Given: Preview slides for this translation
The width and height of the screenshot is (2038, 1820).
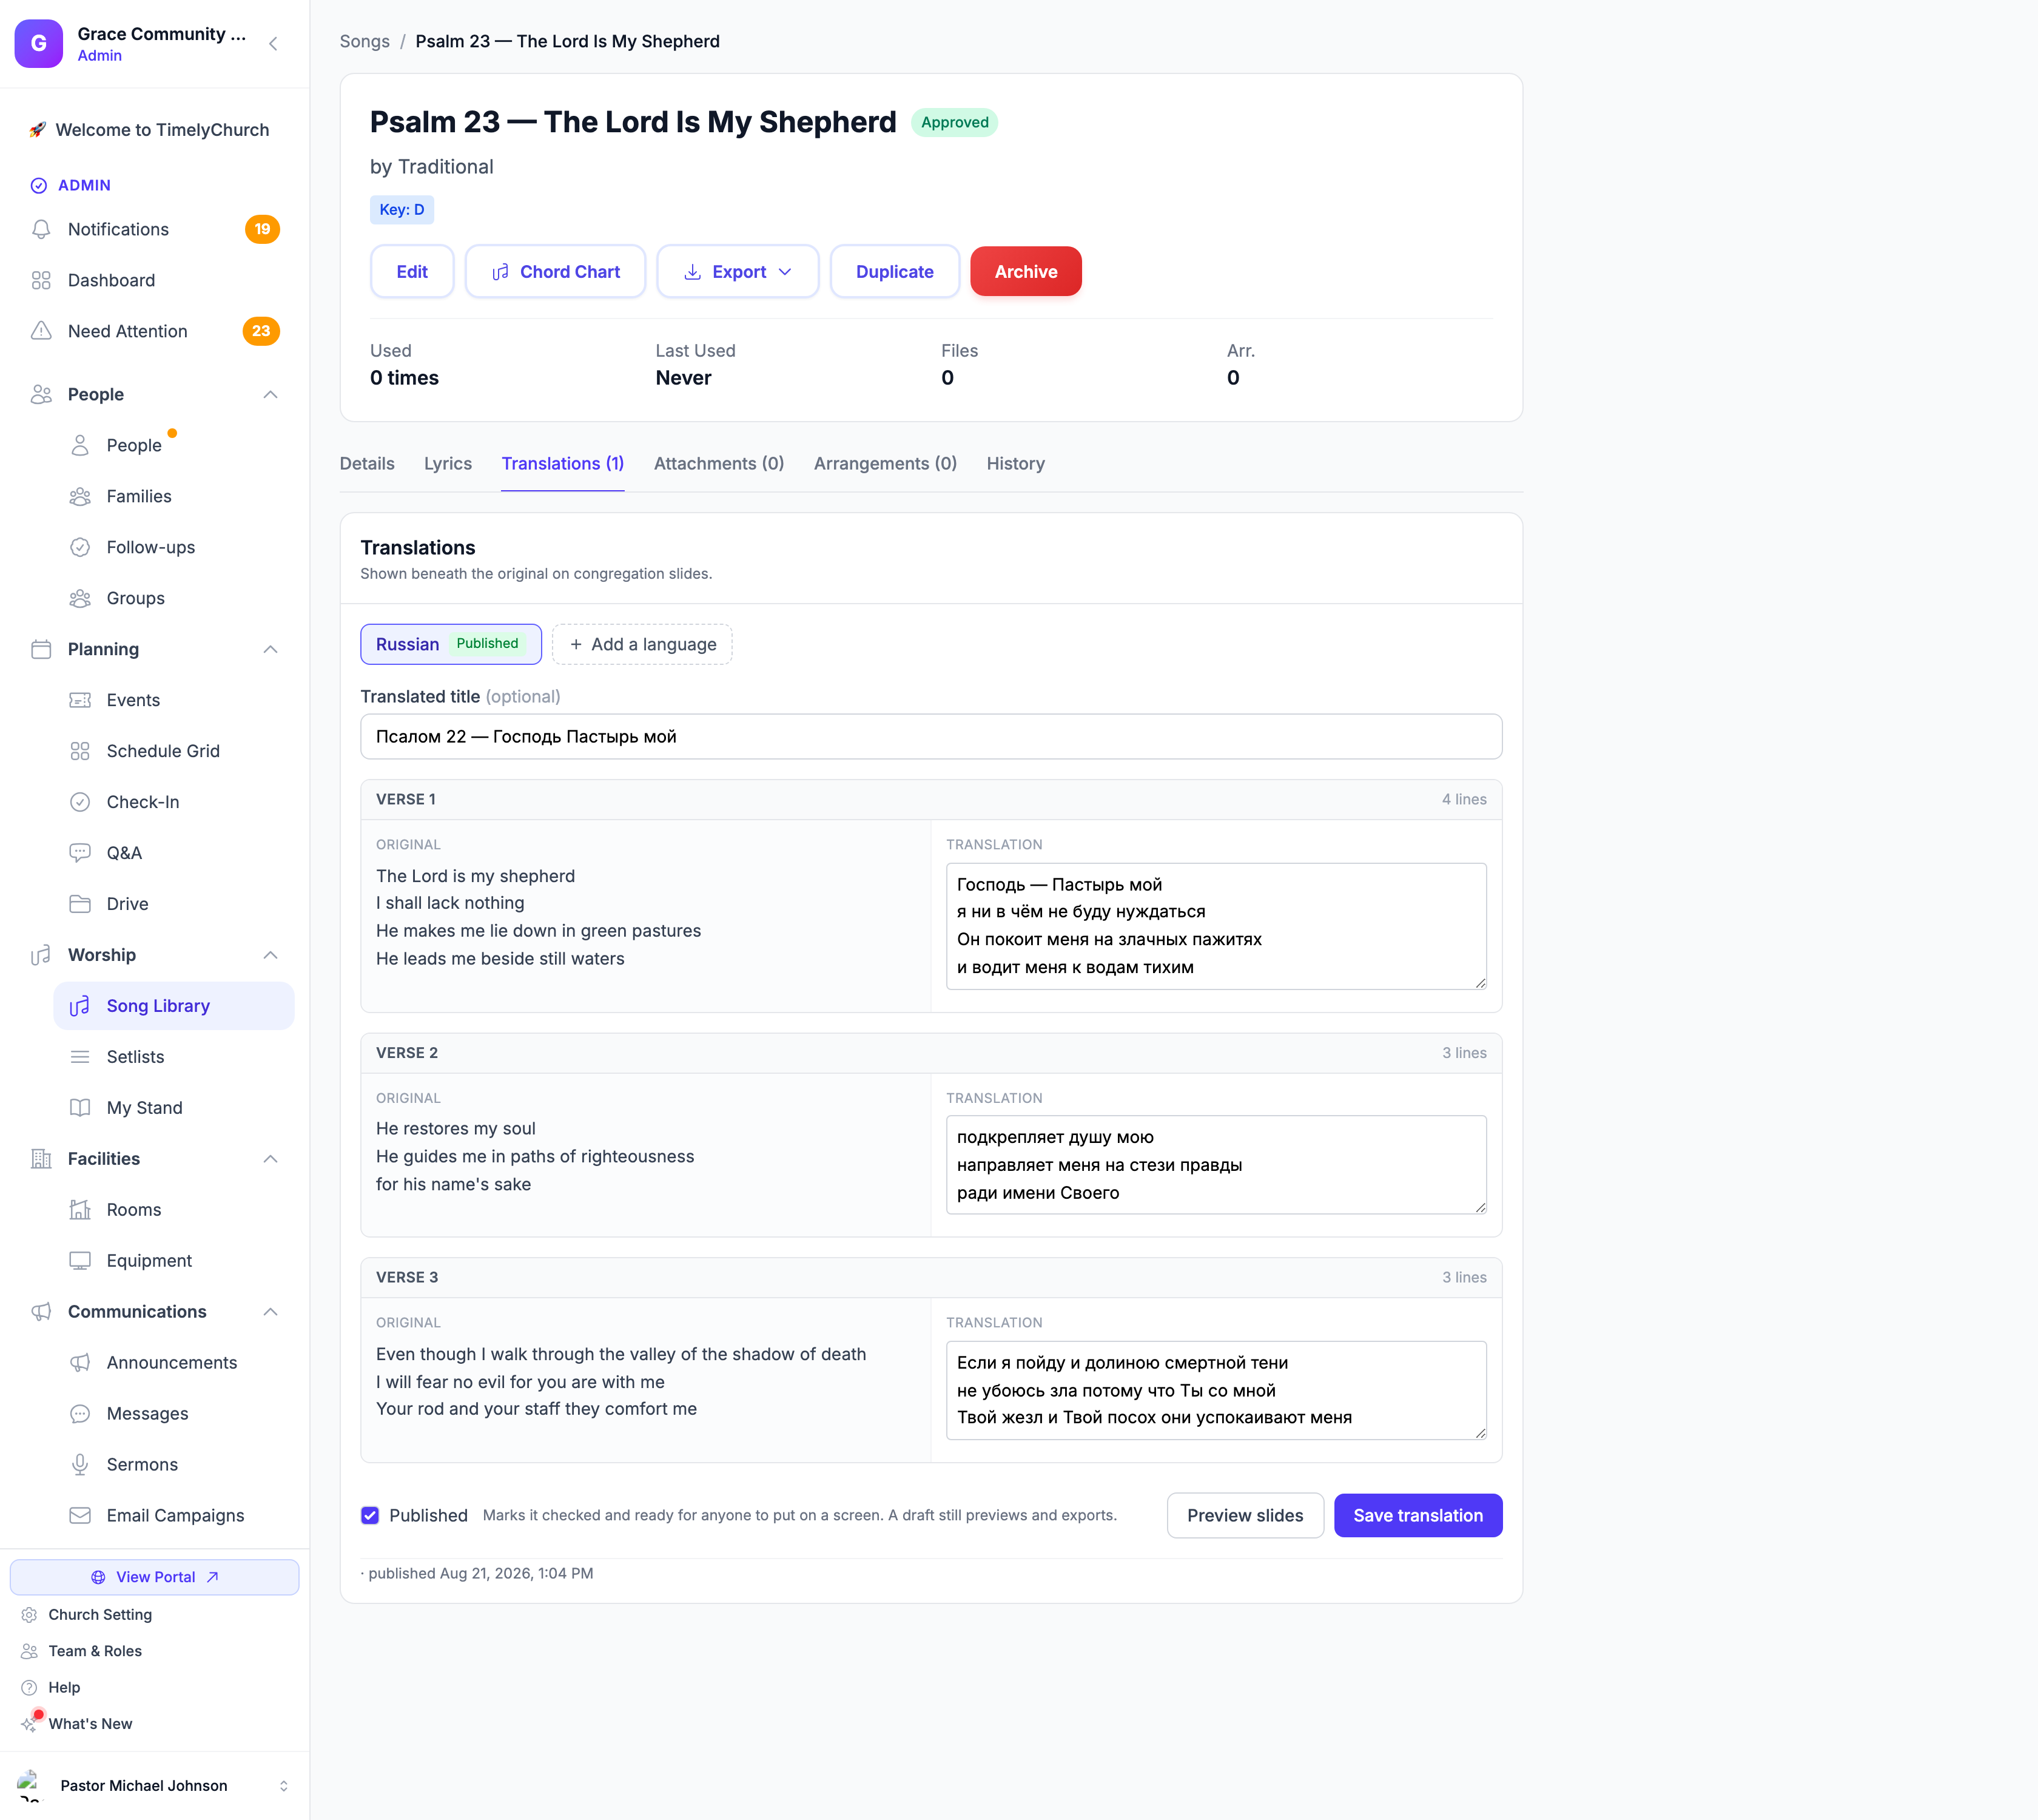Looking at the screenshot, I should point(1245,1516).
